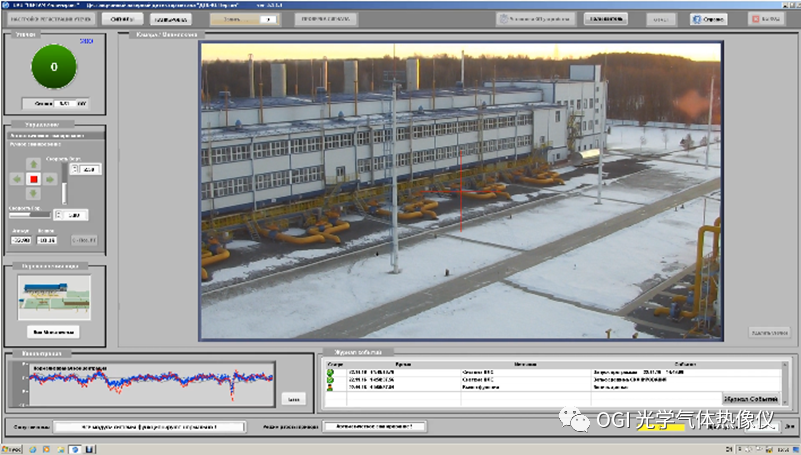Open the Windows Start button
This screenshot has height=455, width=801.
click(x=12, y=449)
